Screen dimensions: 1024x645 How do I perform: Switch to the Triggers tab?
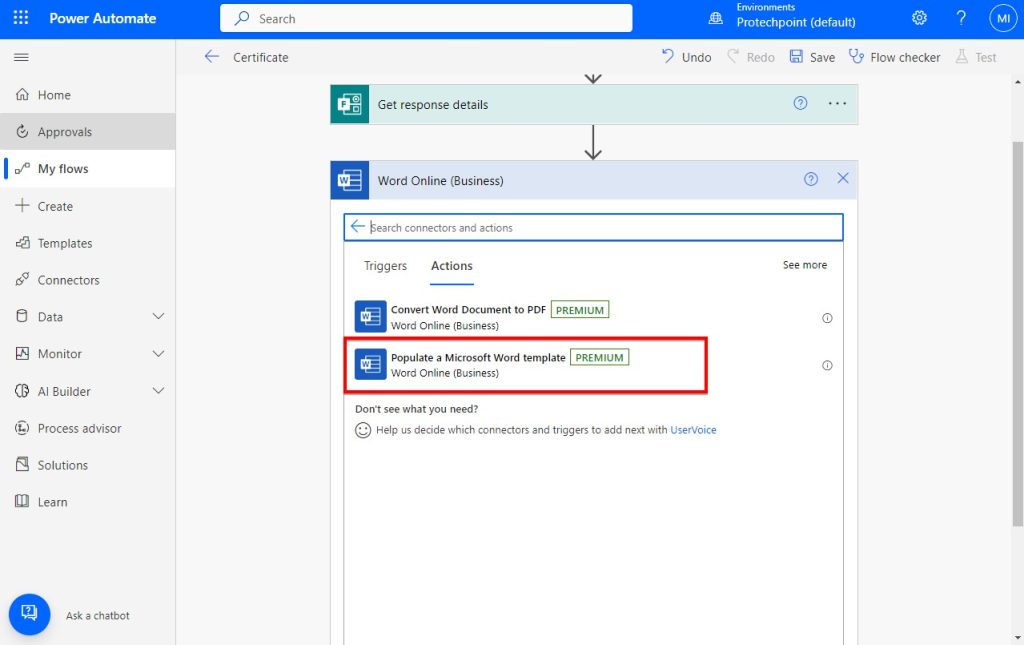click(x=385, y=266)
